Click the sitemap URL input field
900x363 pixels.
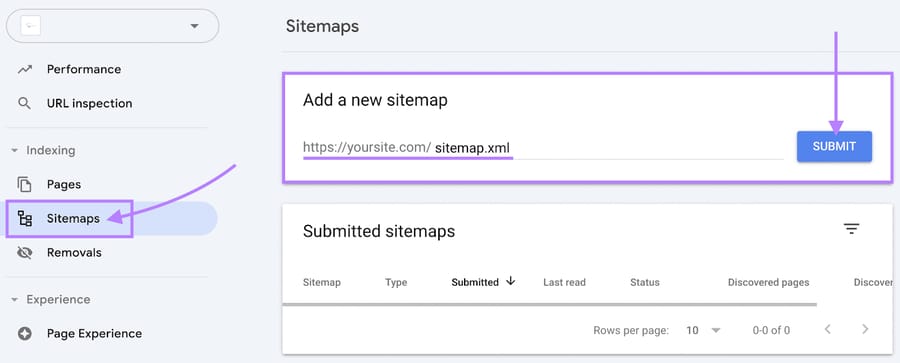pyautogui.click(x=543, y=148)
